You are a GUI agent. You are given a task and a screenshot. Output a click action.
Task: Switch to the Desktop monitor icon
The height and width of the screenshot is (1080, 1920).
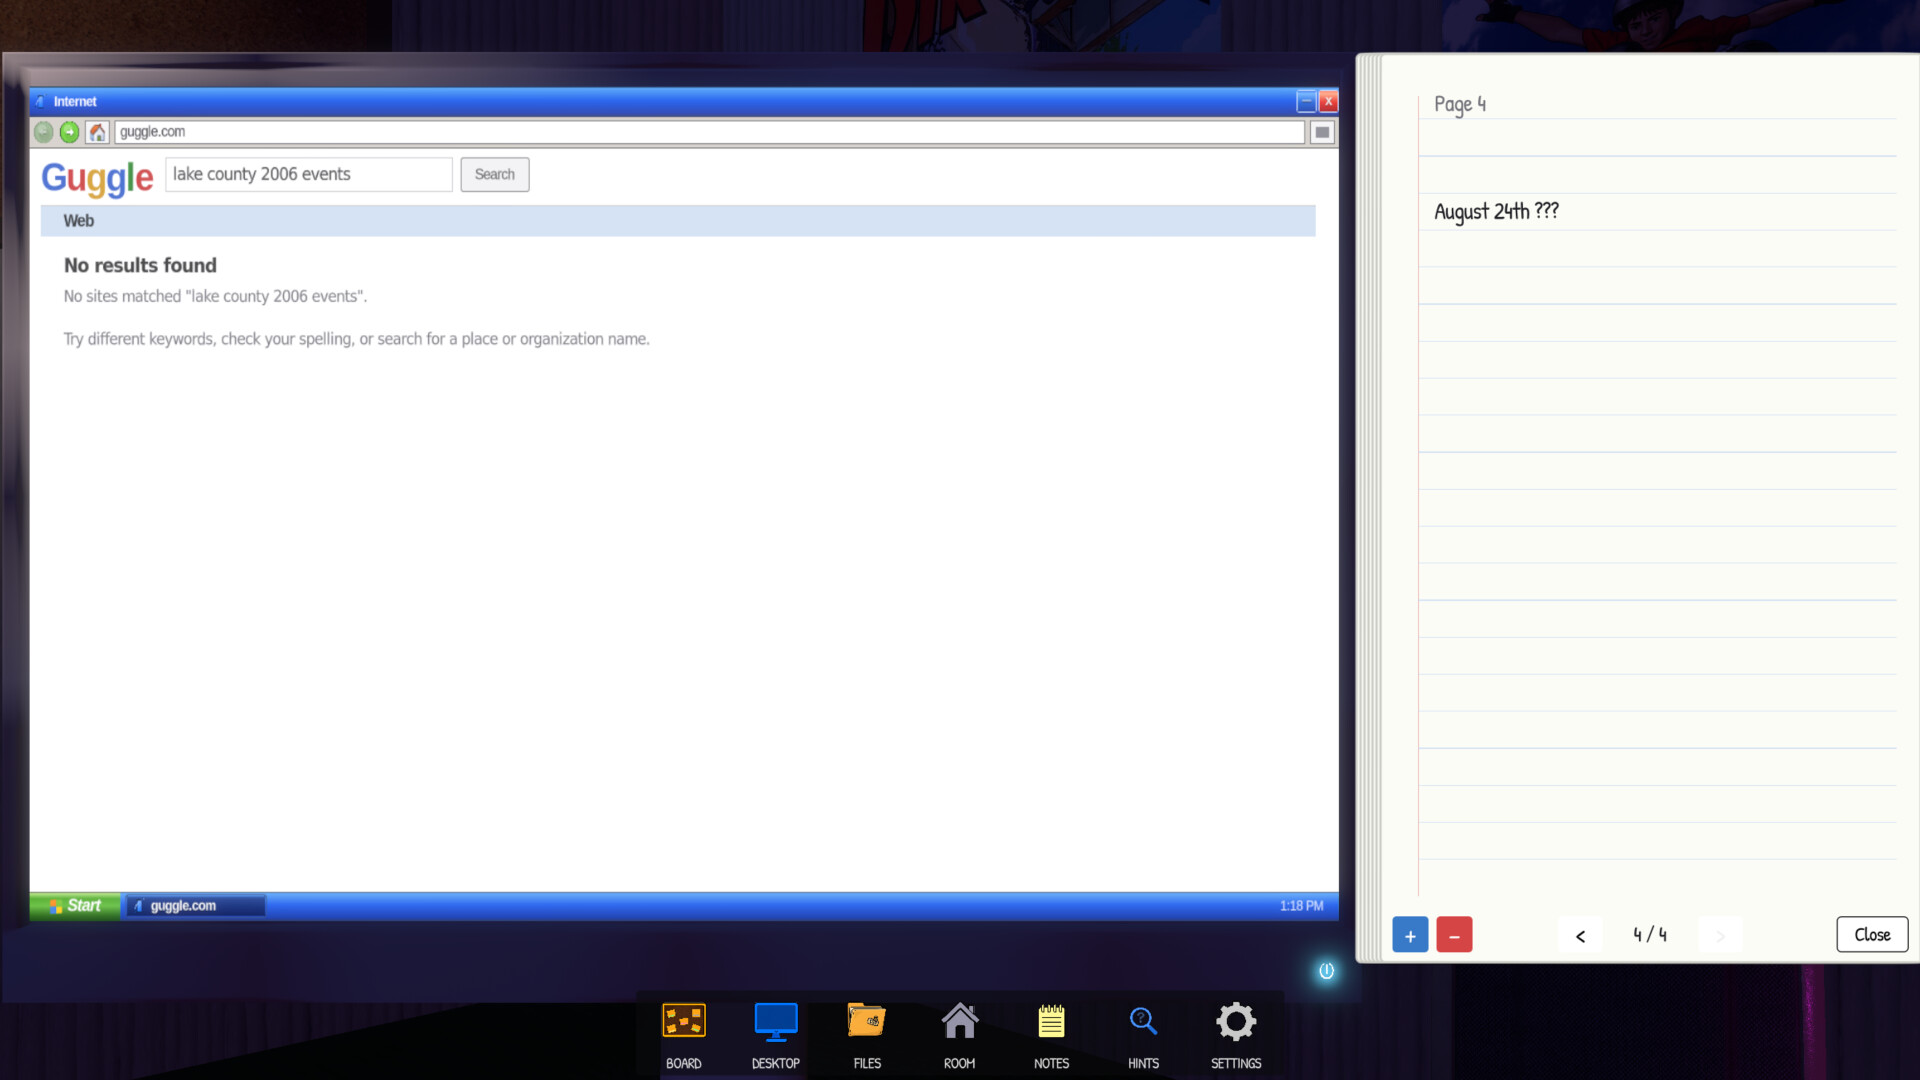[776, 1021]
